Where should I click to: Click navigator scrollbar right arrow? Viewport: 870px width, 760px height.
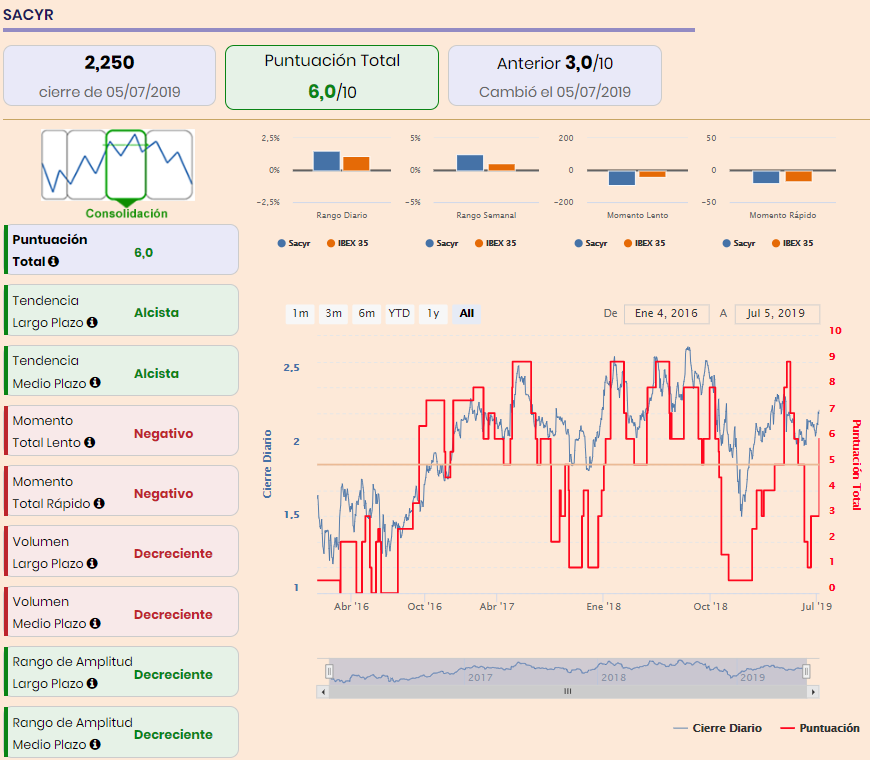point(813,692)
